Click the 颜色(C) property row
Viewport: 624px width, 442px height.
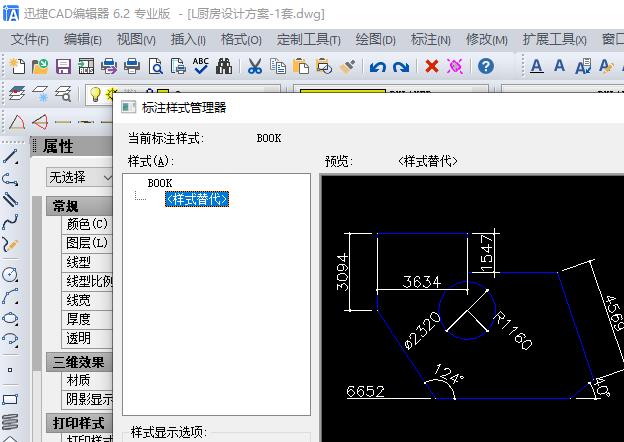pyautogui.click(x=87, y=224)
